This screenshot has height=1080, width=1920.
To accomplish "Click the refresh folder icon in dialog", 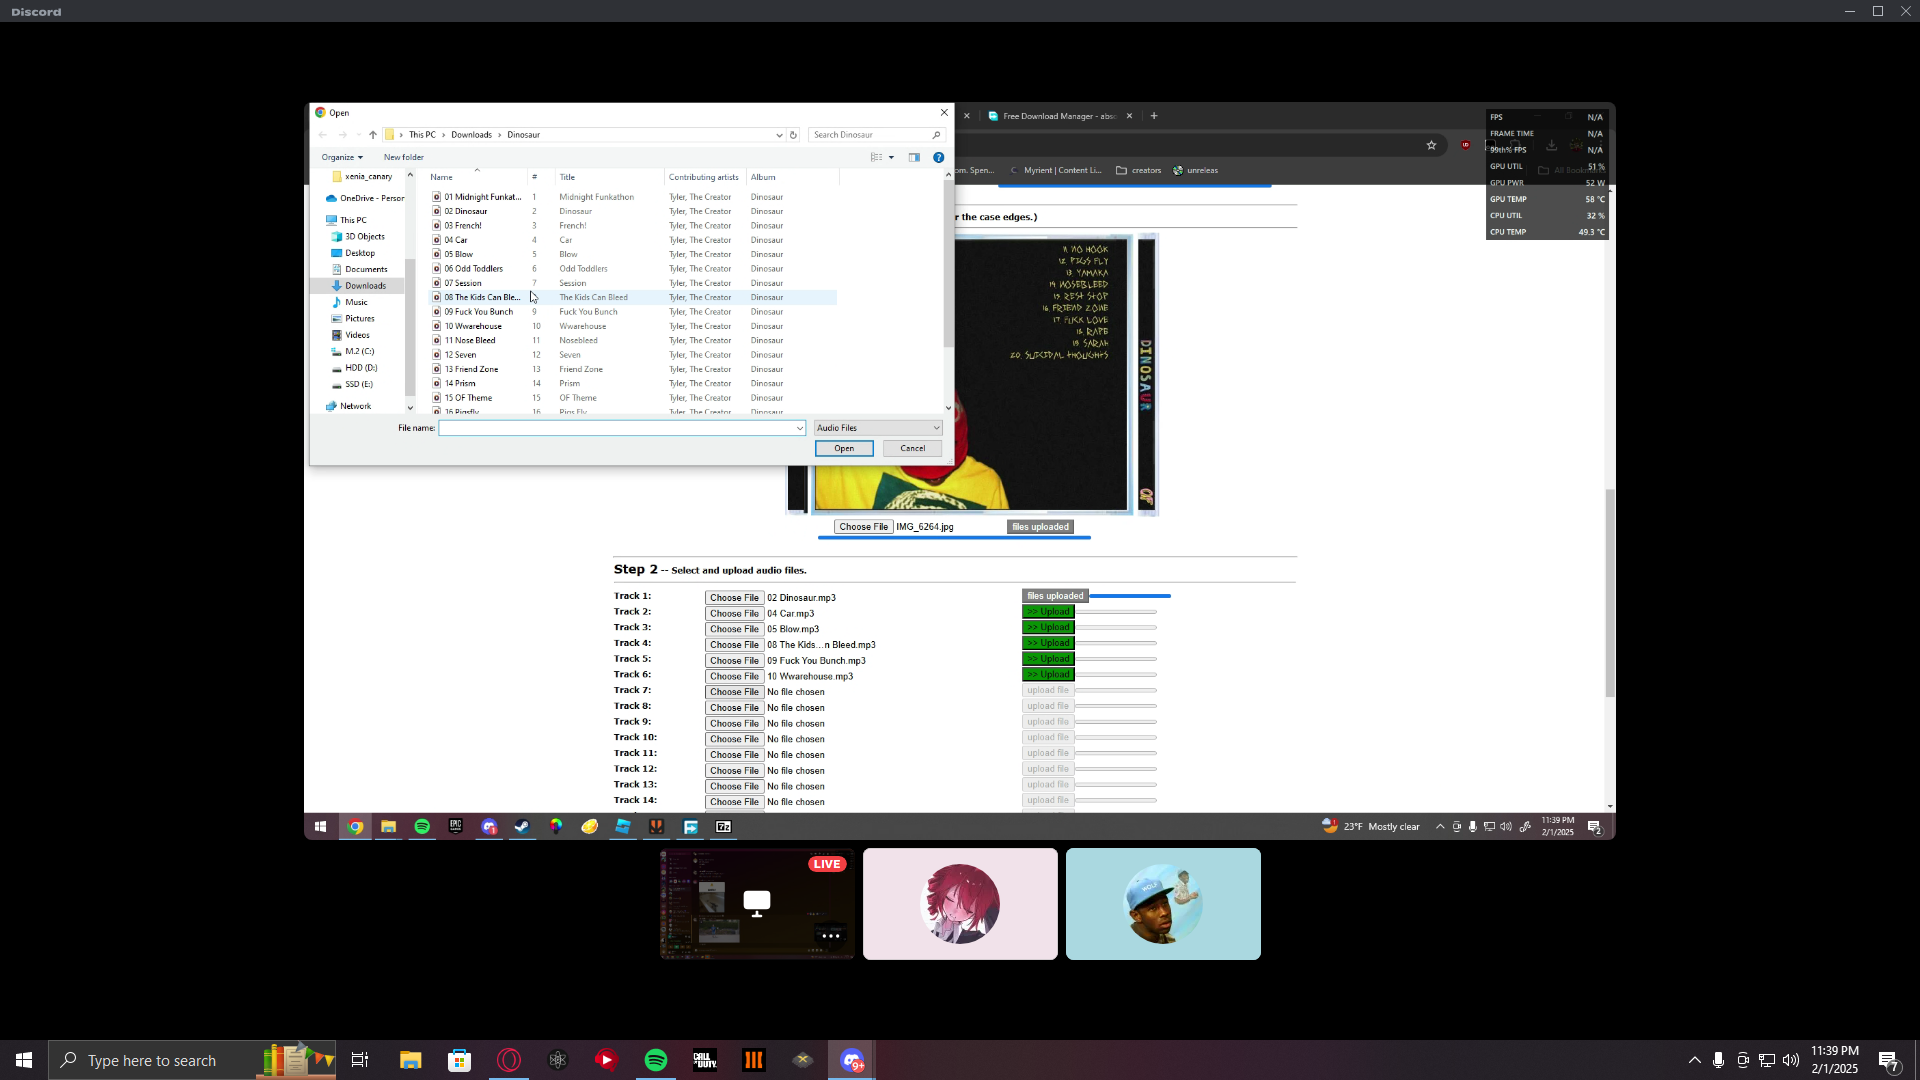I will point(793,135).
